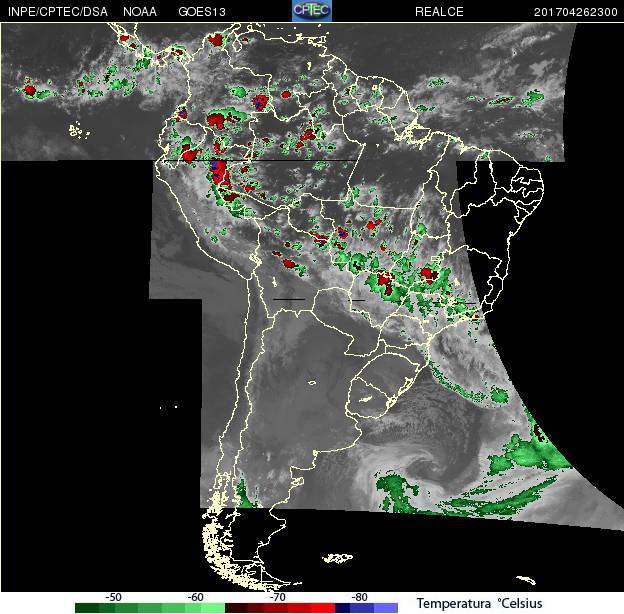624x614 pixels.
Task: Pick the dark green segment of the color bar
Action: (87, 608)
